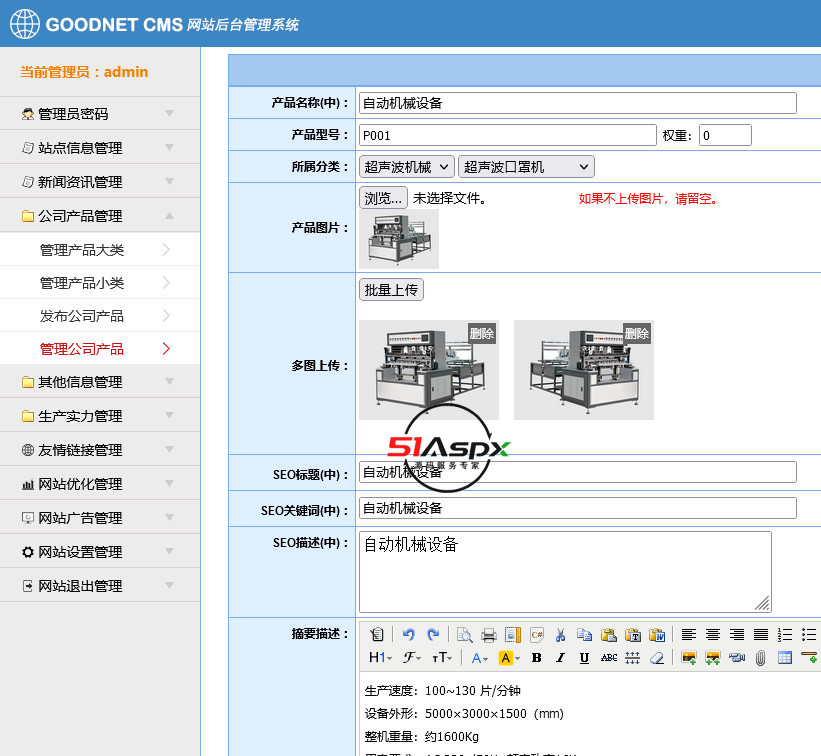821x756 pixels.
Task: Open the editor preview icon
Action: pos(464,635)
